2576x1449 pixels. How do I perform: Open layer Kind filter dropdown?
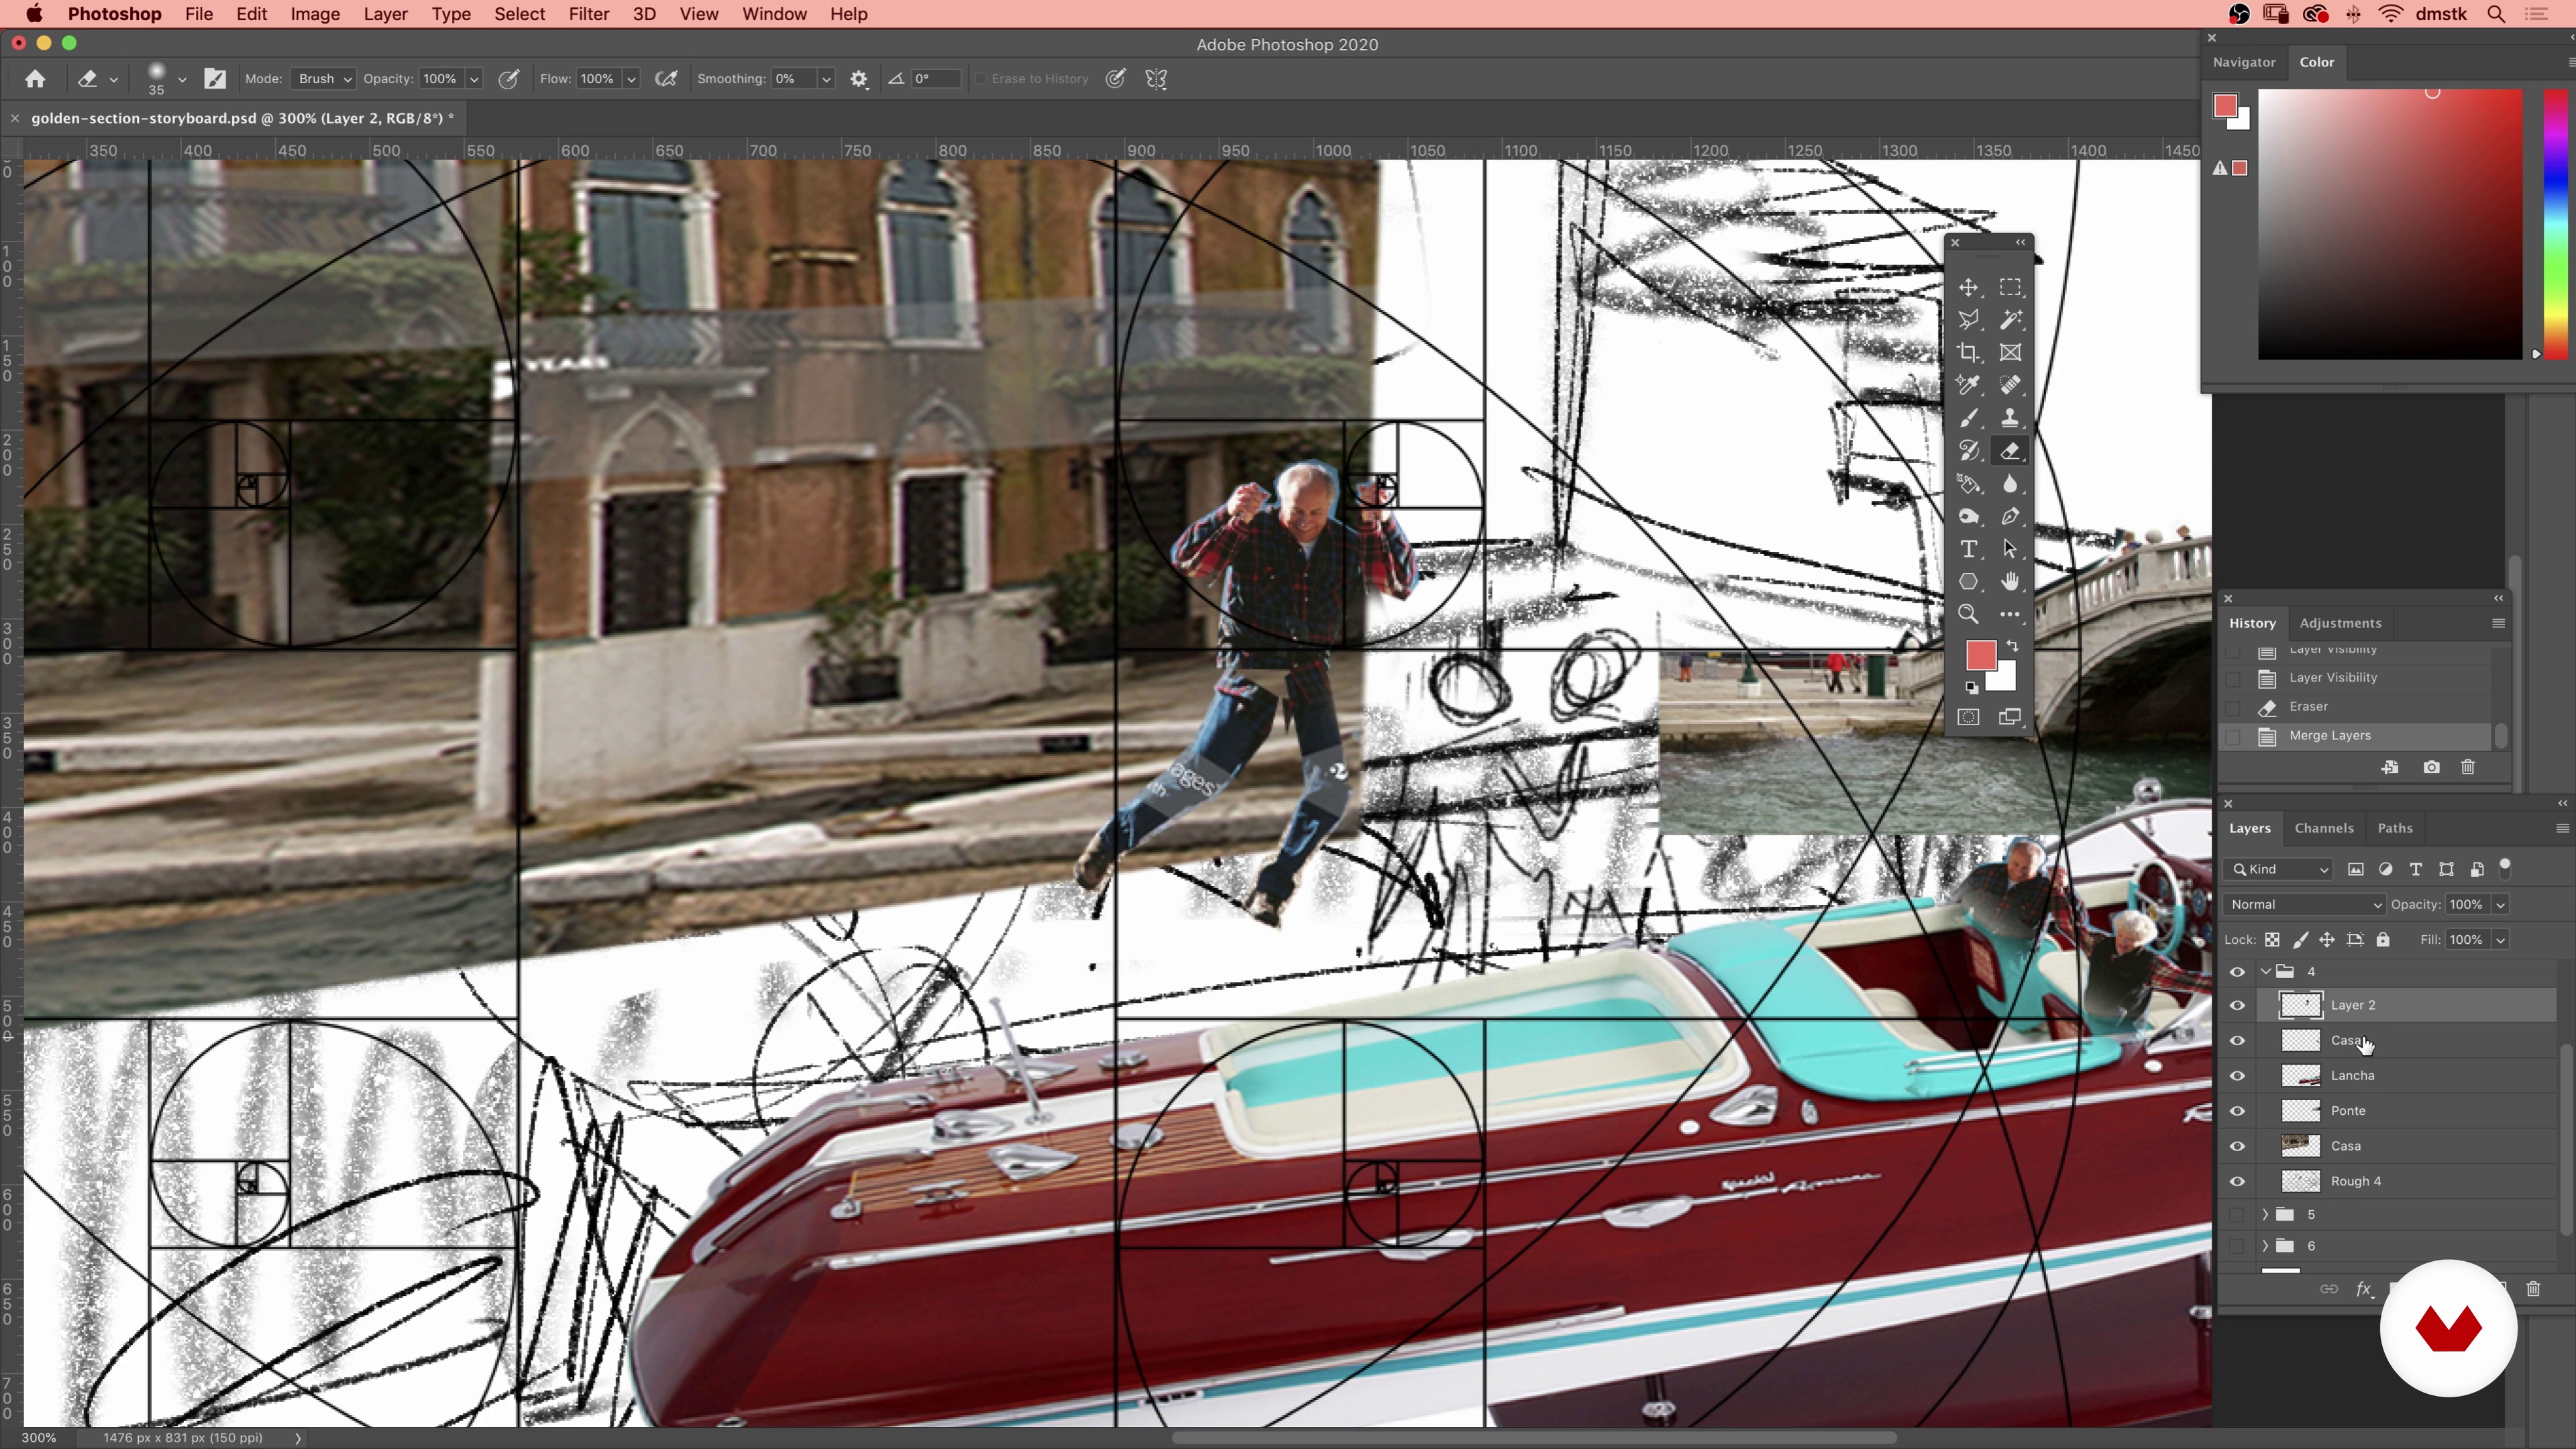tap(2279, 869)
